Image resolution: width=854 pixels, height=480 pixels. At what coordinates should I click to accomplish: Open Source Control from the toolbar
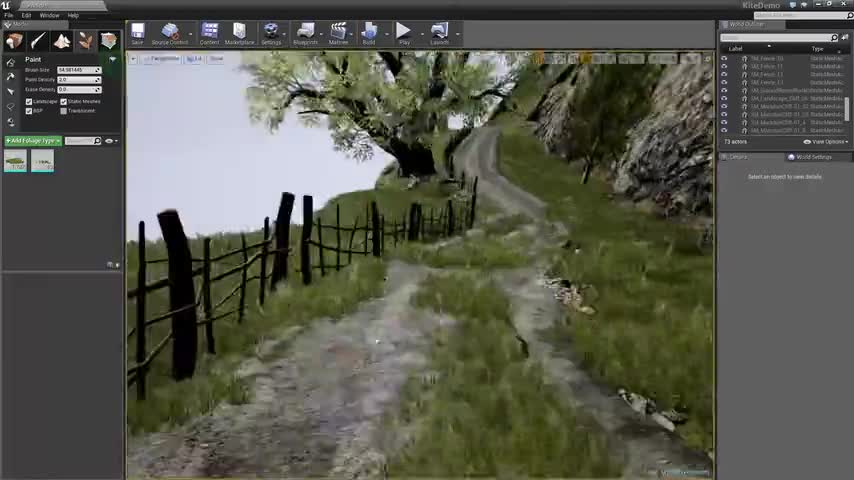[170, 33]
